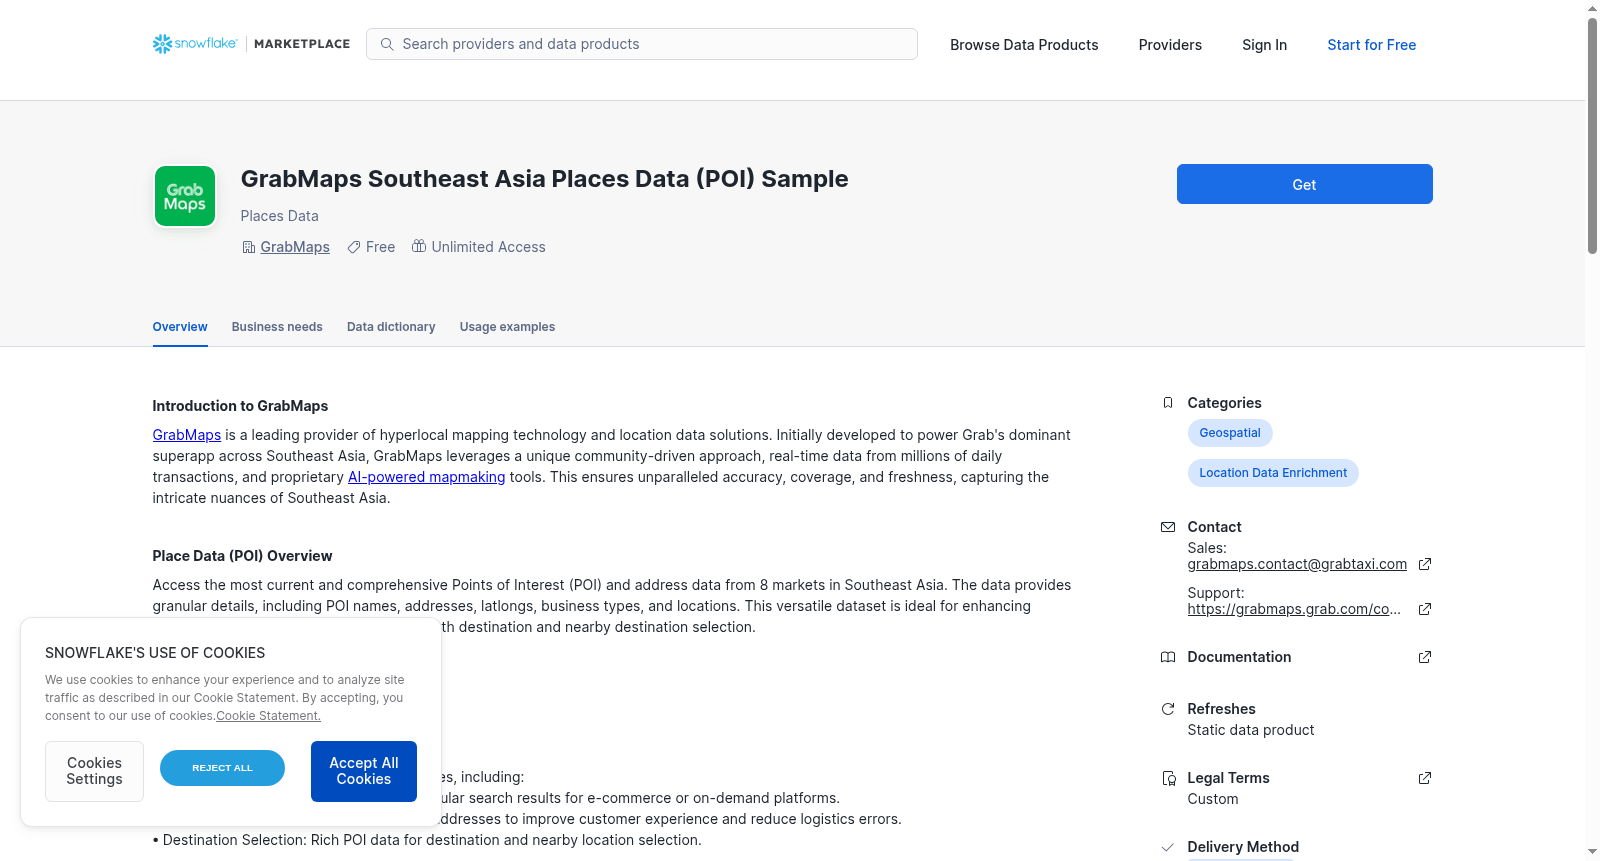Click the scrollbar down arrow

(1592, 852)
